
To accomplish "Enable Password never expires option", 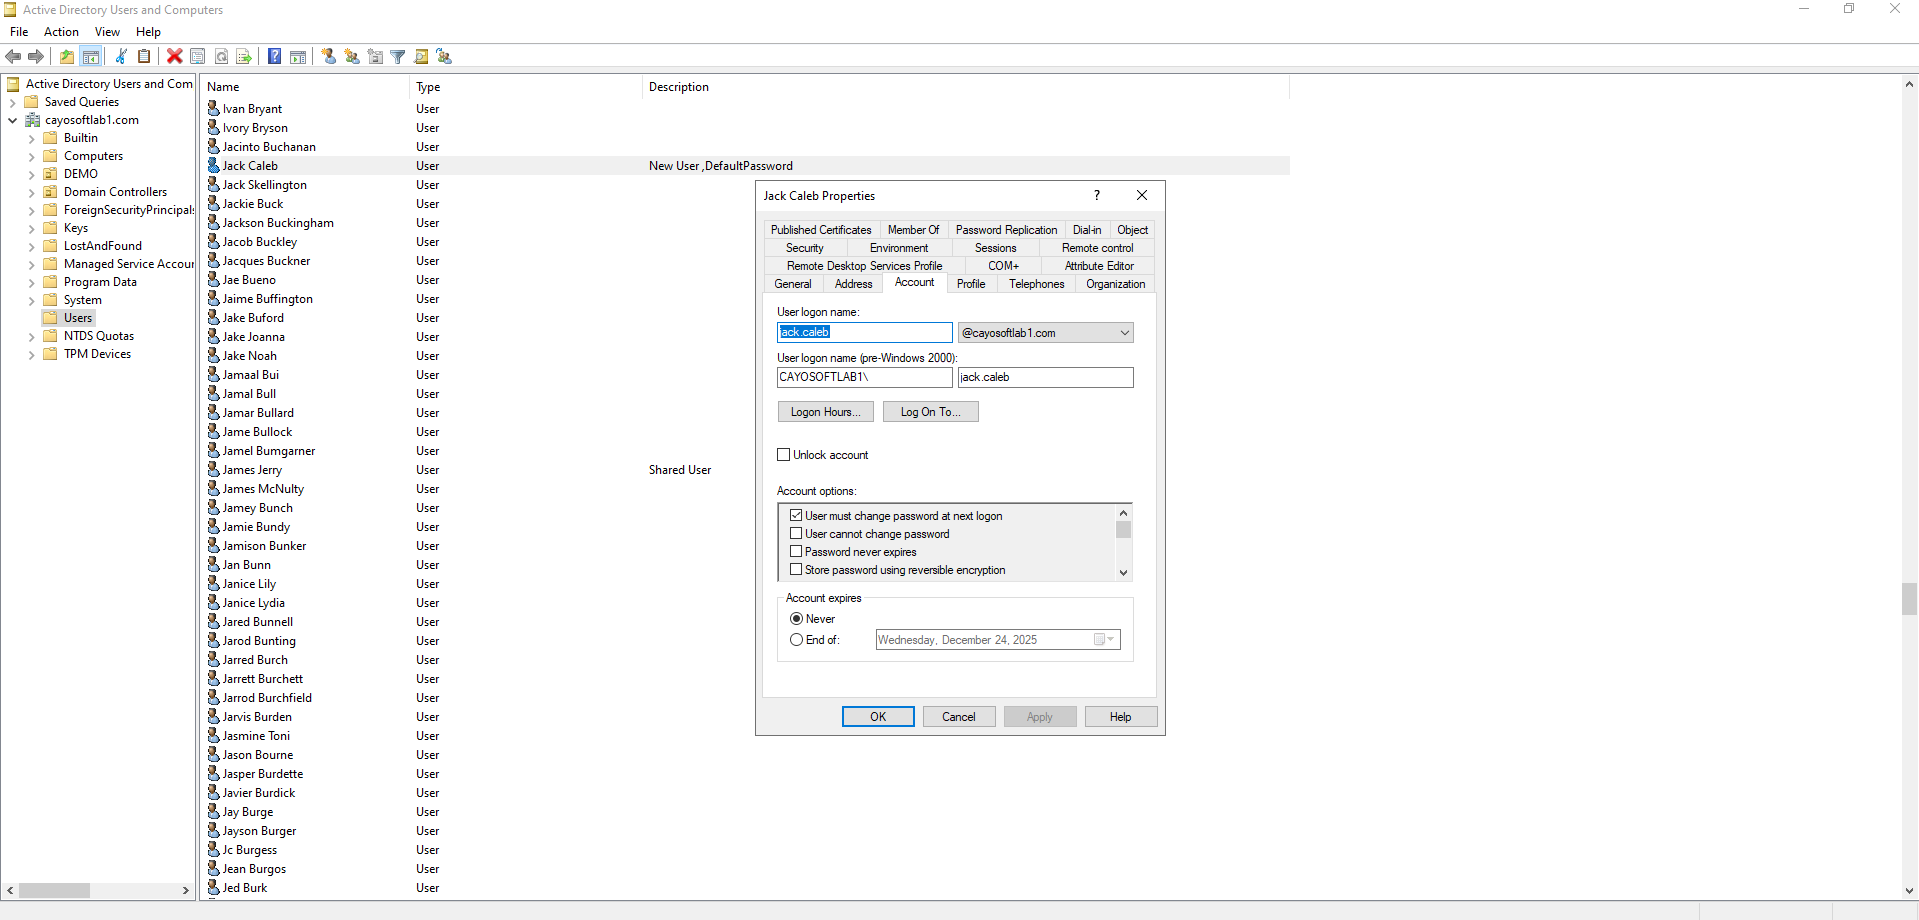I will 797,552.
